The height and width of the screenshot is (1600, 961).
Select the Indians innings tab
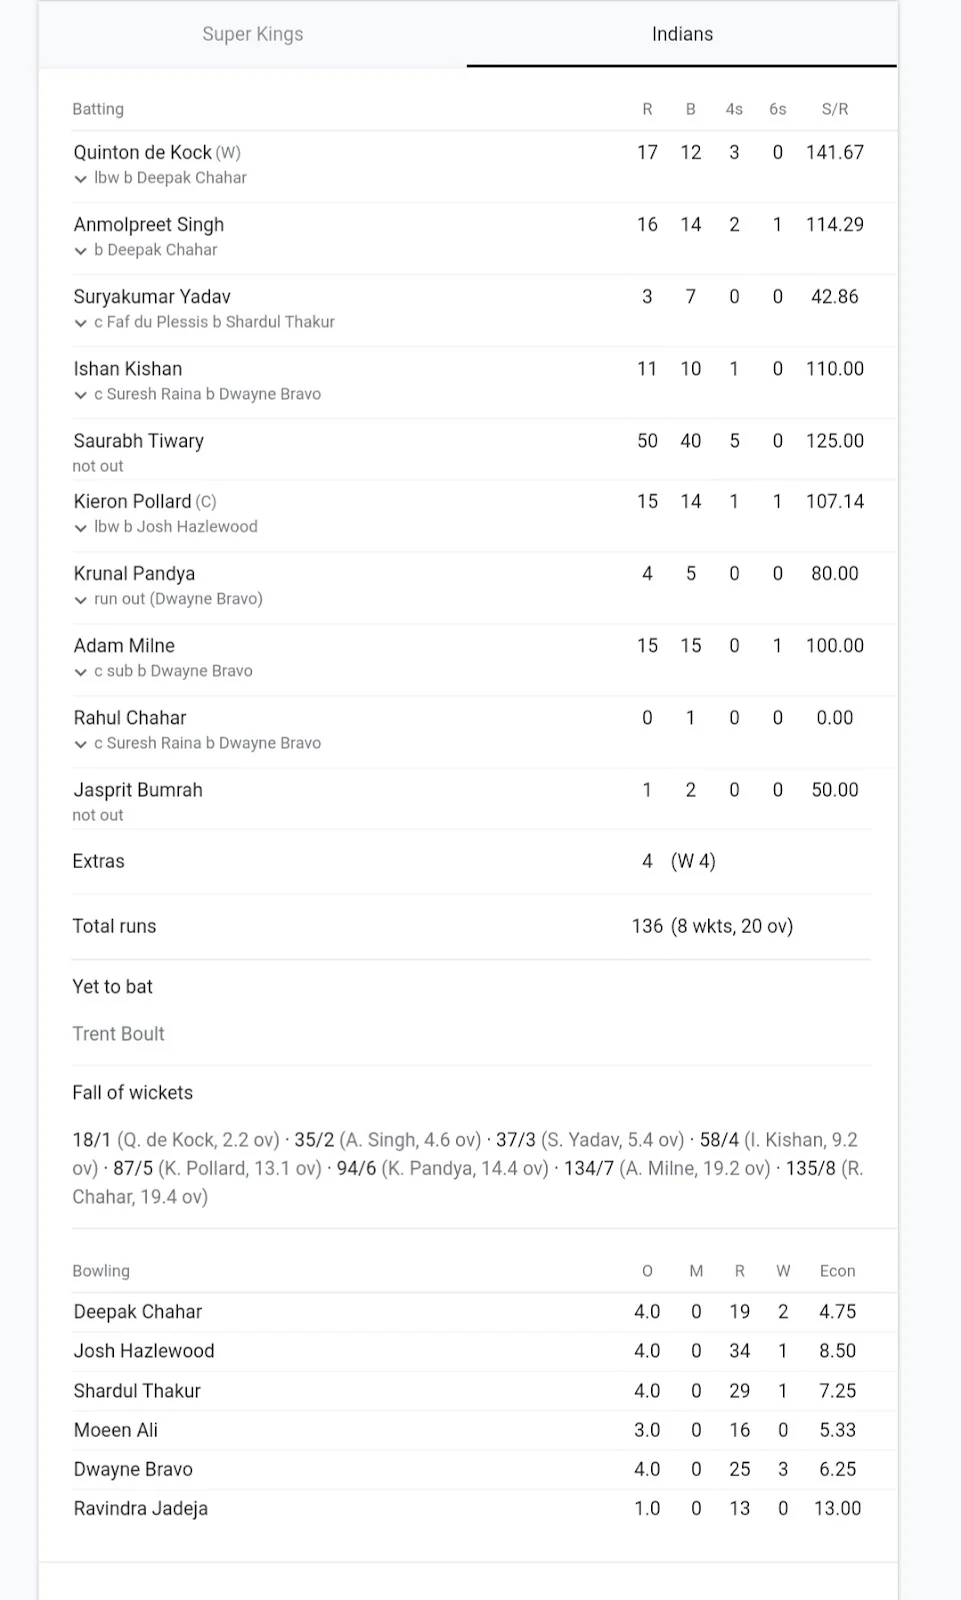tap(682, 34)
